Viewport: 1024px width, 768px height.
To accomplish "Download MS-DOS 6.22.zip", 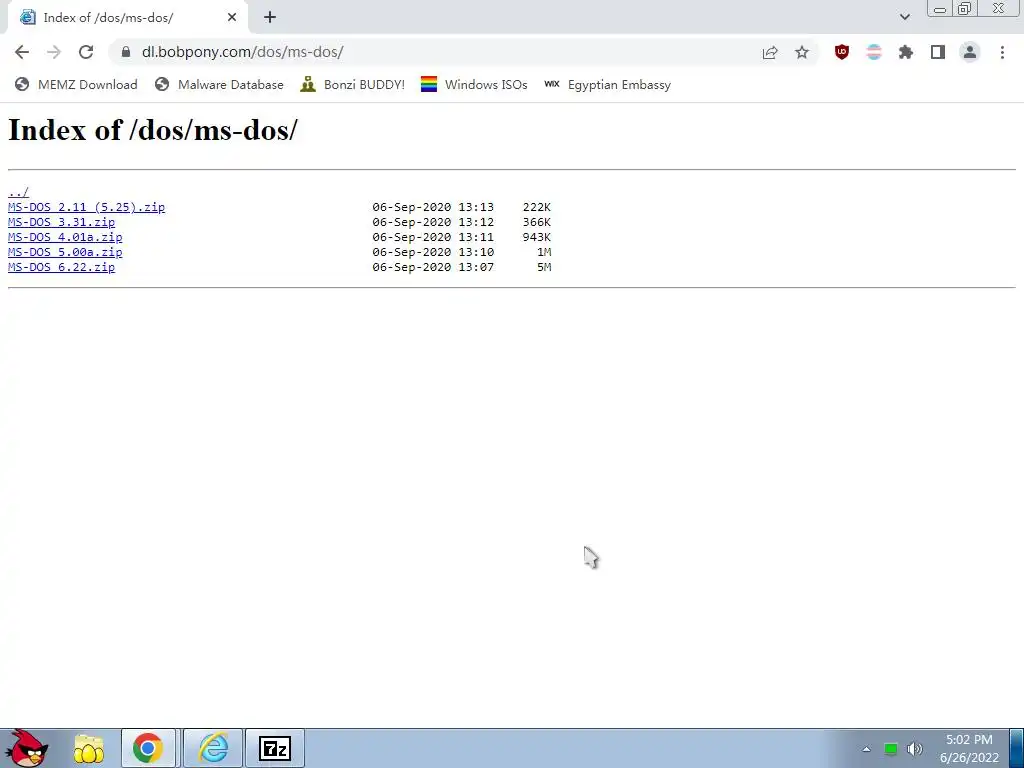I will click(61, 267).
